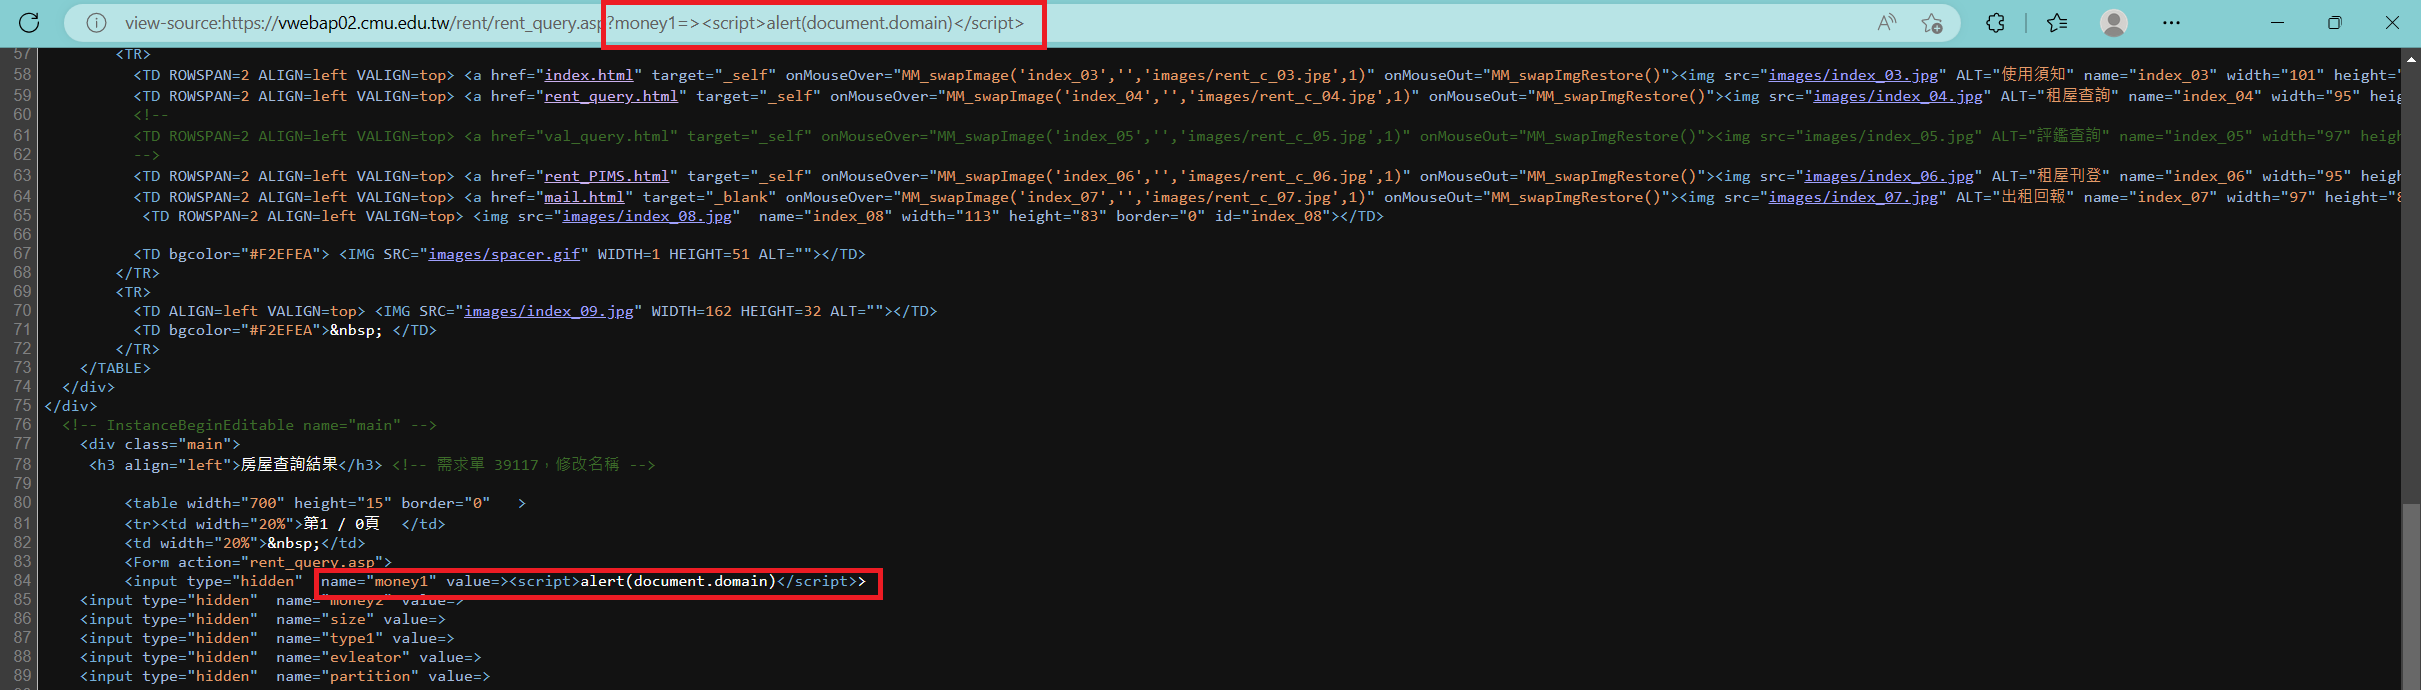Click the InstanceBeginEditable comment line
This screenshot has width=2421, height=690.
(x=249, y=425)
